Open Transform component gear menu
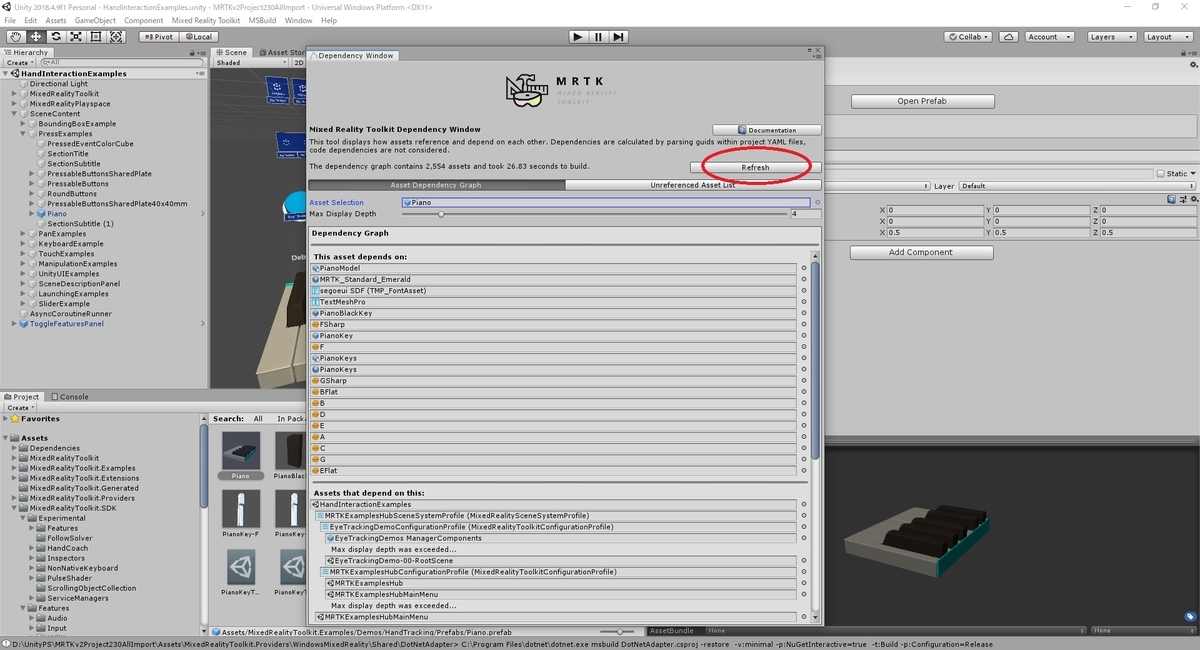1200x650 pixels. pyautogui.click(x=1193, y=199)
